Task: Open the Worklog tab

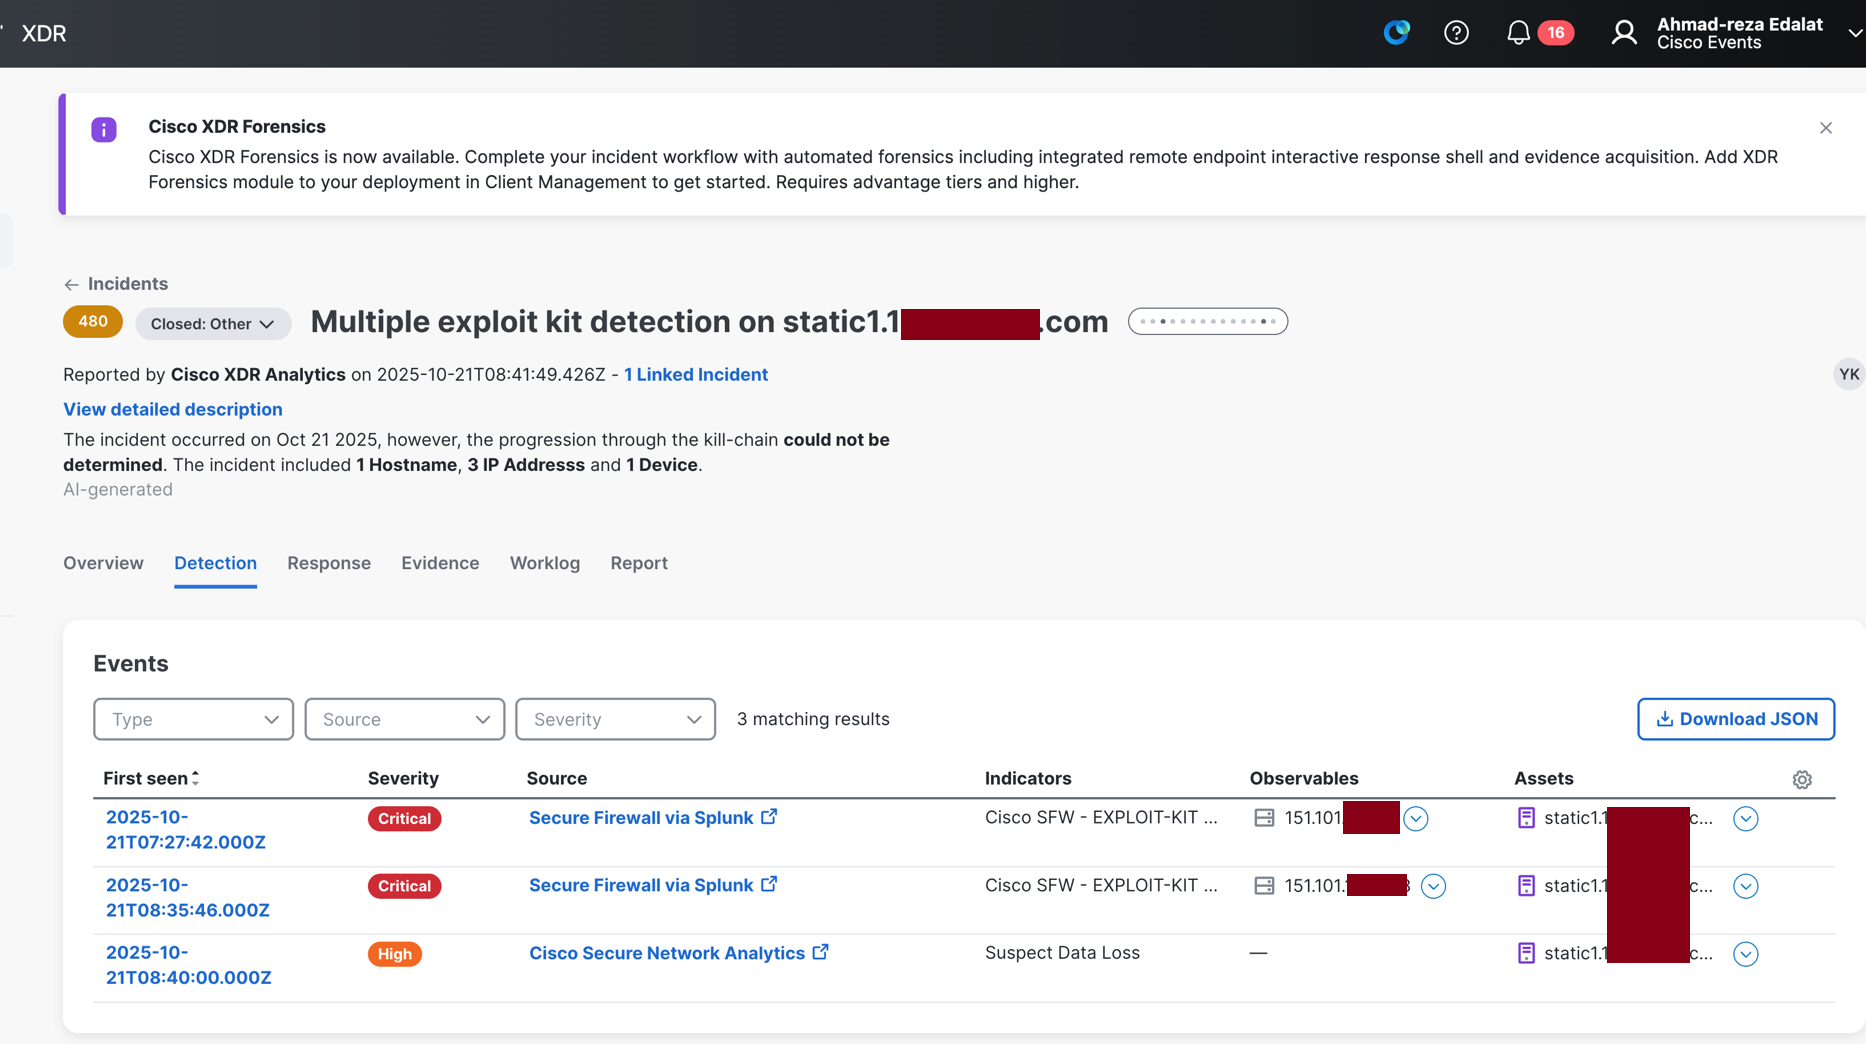Action: click(x=544, y=563)
